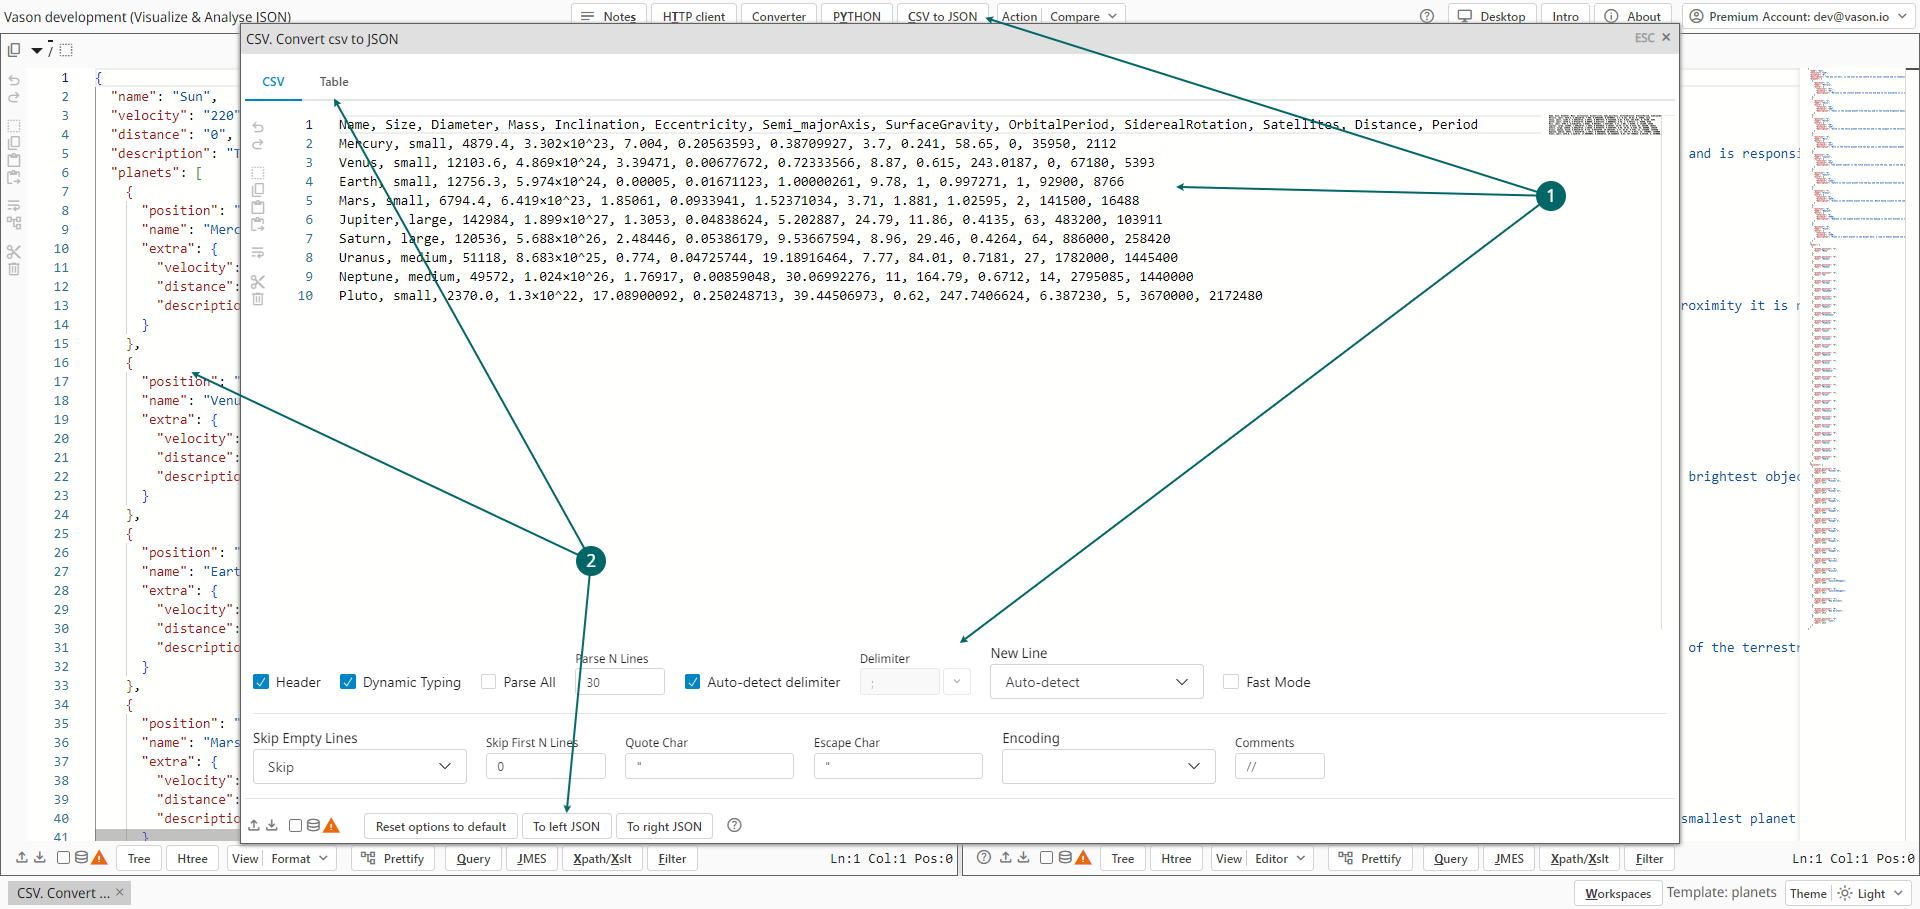
Task: Click top bar help question icon
Action: (x=1427, y=16)
